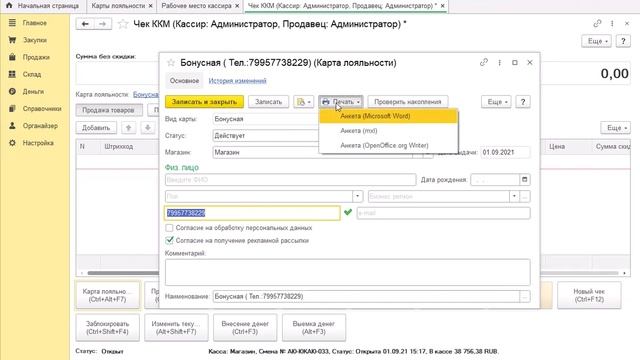
Task: Open ellipsis button of Наименование field
Action: click(525, 296)
